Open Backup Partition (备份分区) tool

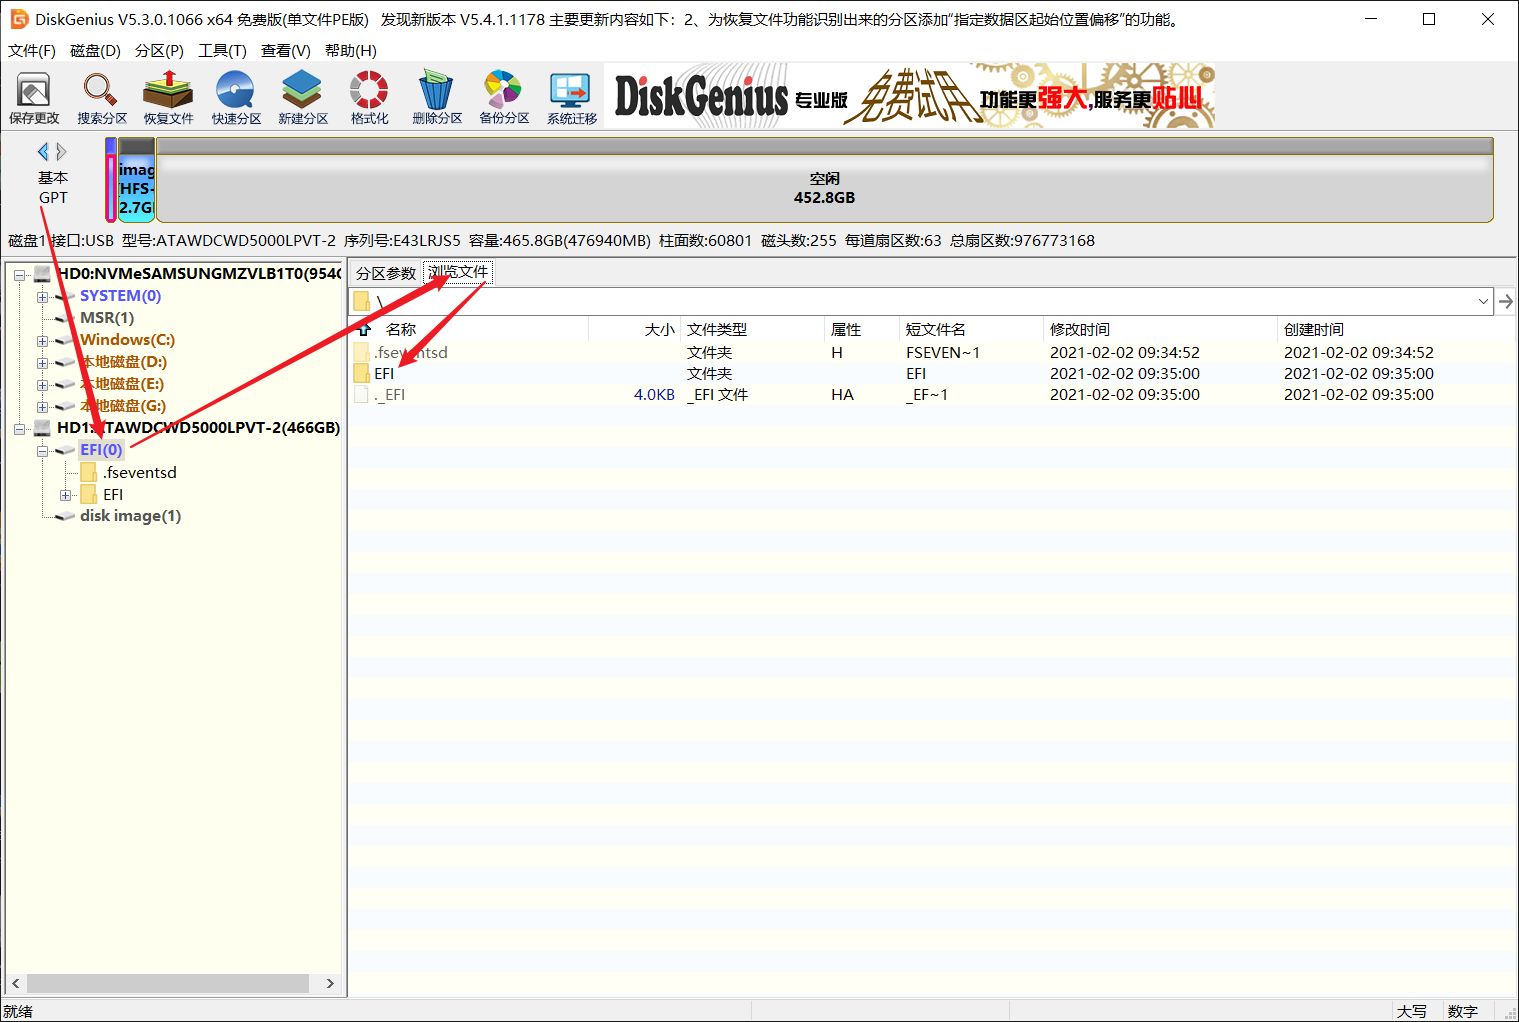pos(504,97)
